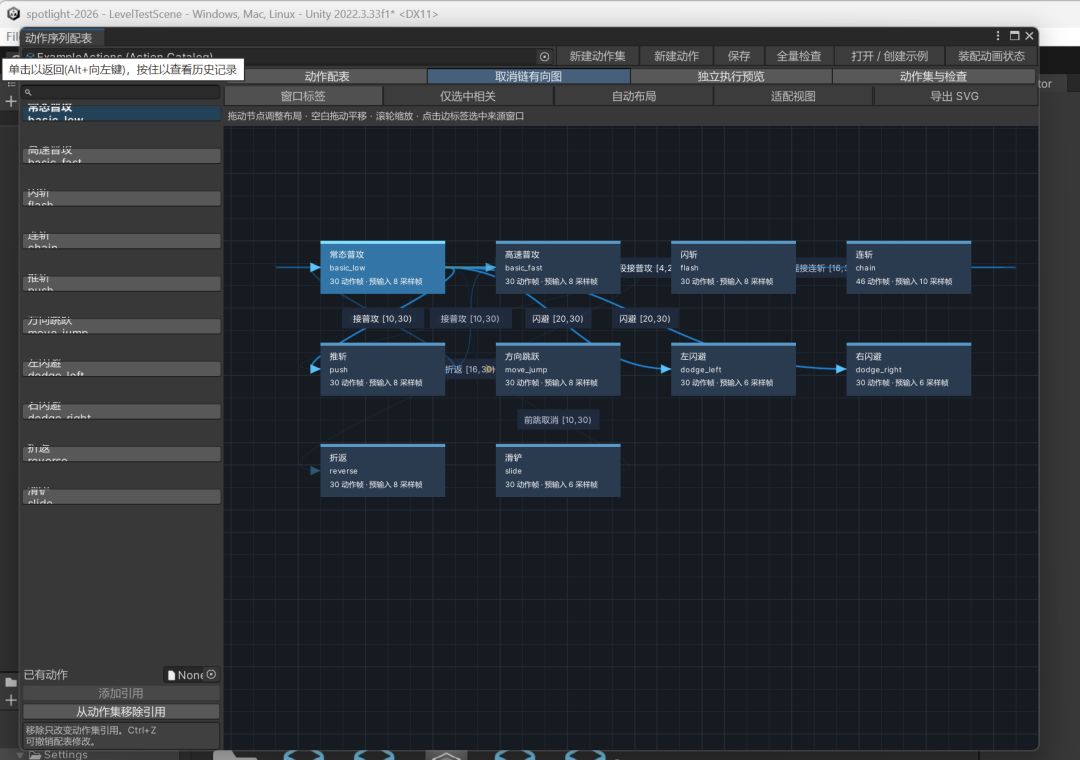
Task: Open the window's three-dot options menu
Action: coord(997,36)
